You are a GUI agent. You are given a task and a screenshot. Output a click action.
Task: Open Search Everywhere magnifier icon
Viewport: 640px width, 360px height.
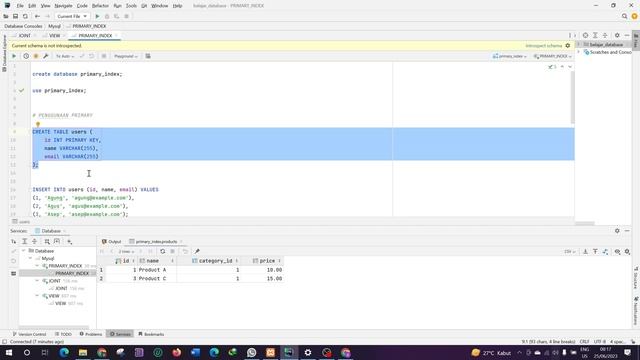624,16
